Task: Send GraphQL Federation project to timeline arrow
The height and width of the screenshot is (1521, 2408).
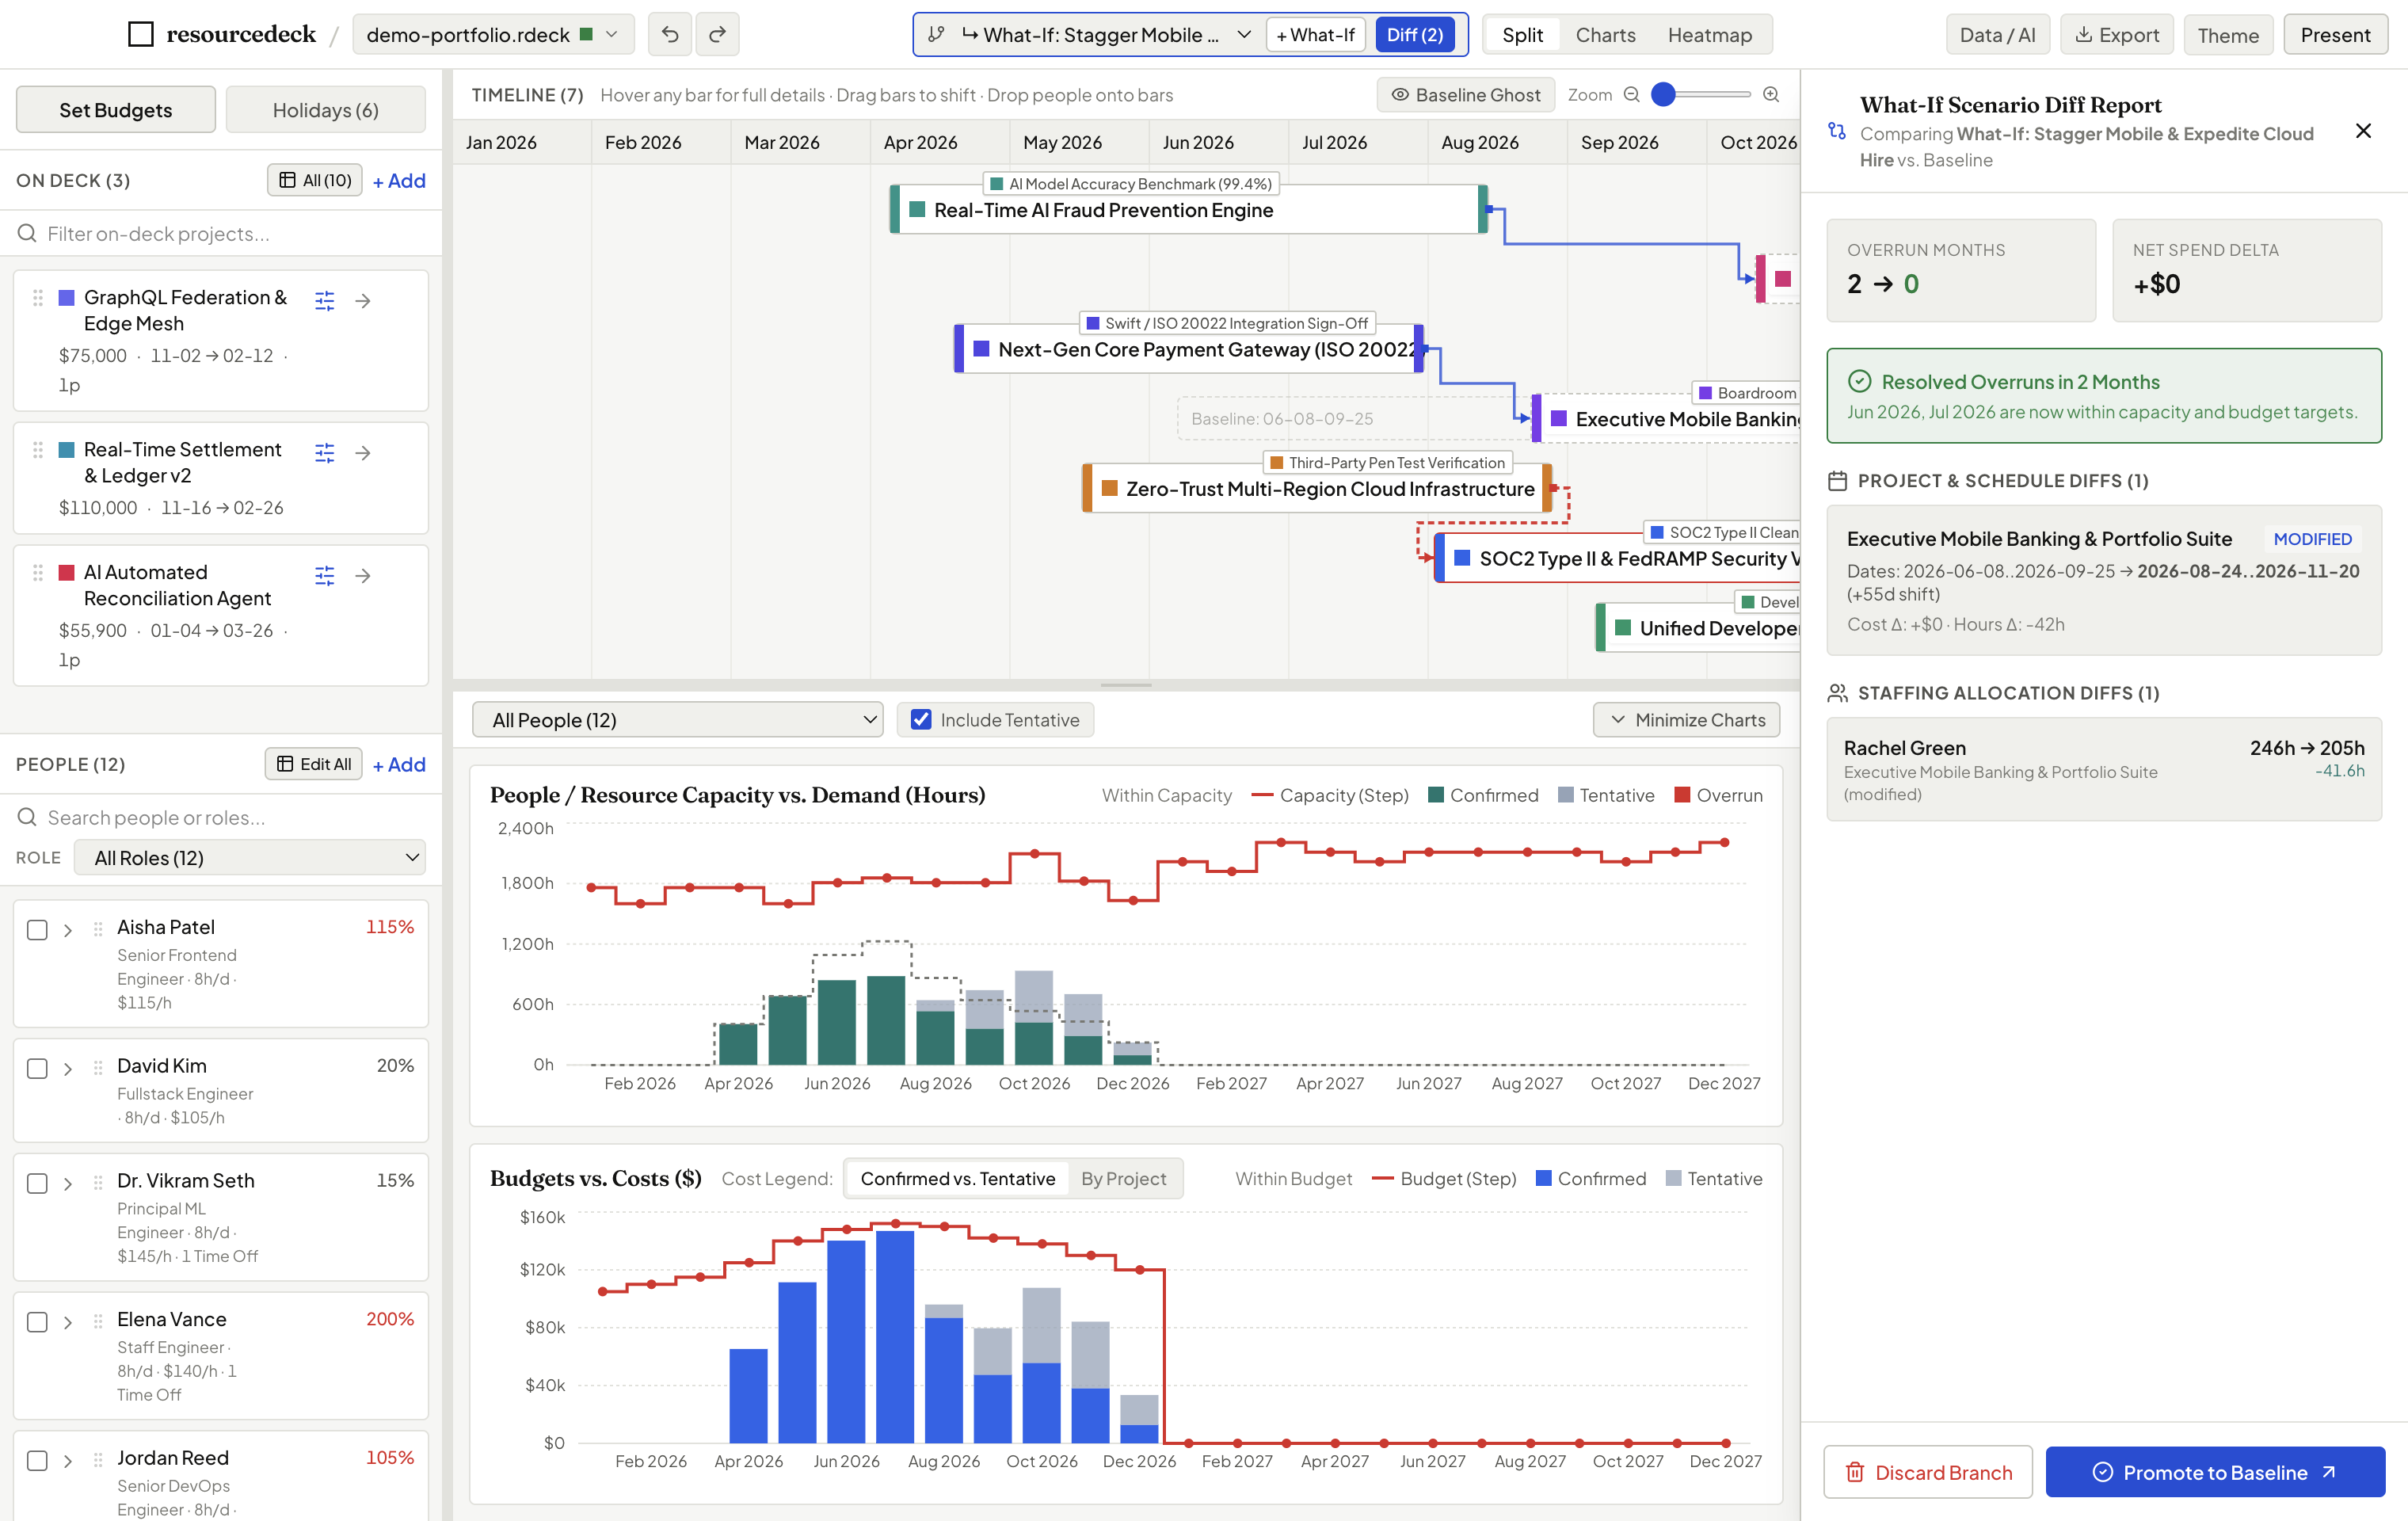Action: point(364,300)
